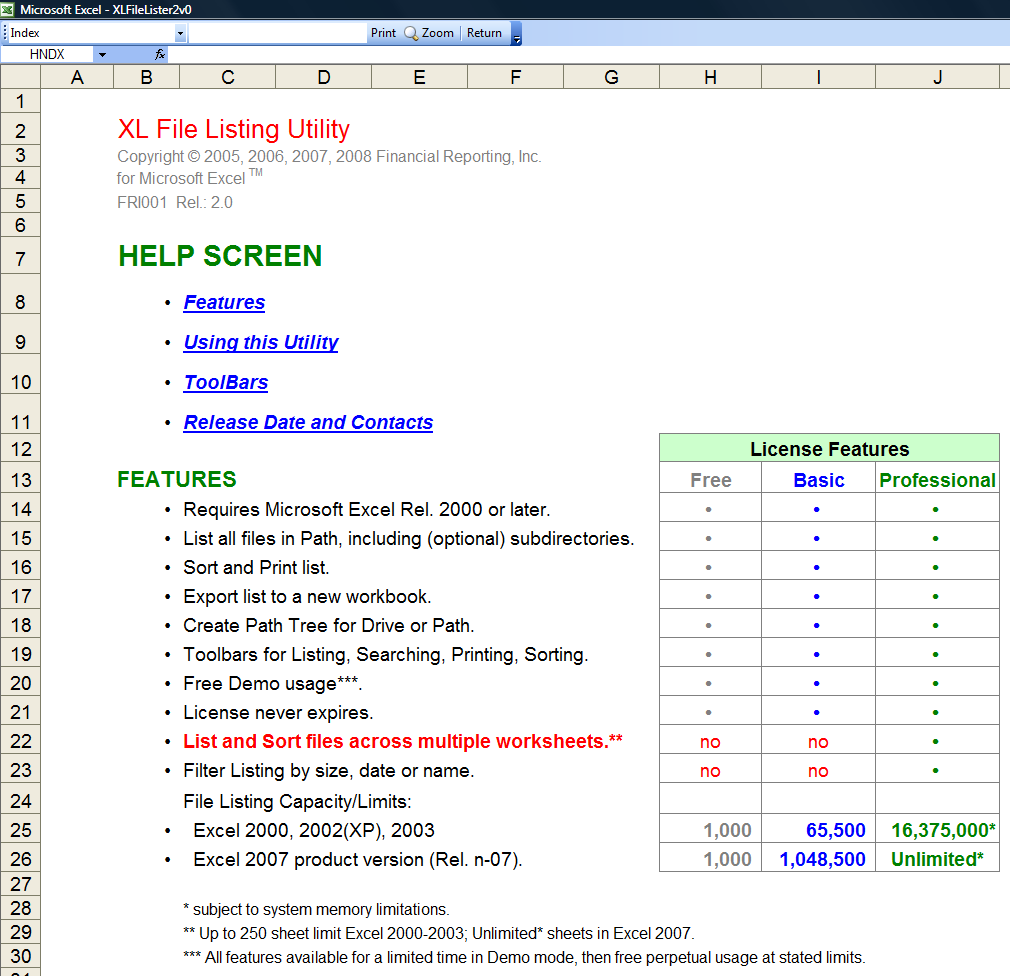Click 'Export list to a new workbook.'
This screenshot has width=1010, height=976.
click(x=307, y=597)
